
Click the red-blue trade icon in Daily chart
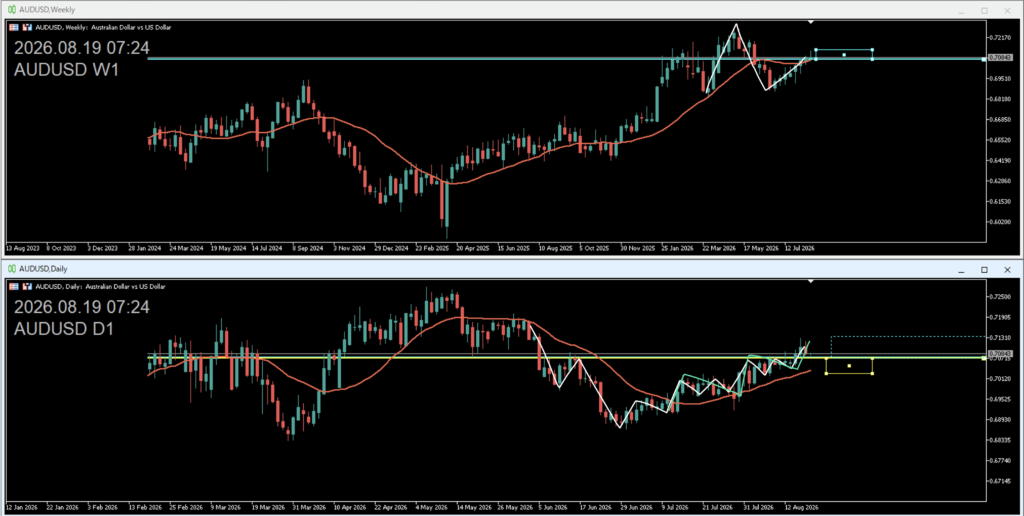27,286
